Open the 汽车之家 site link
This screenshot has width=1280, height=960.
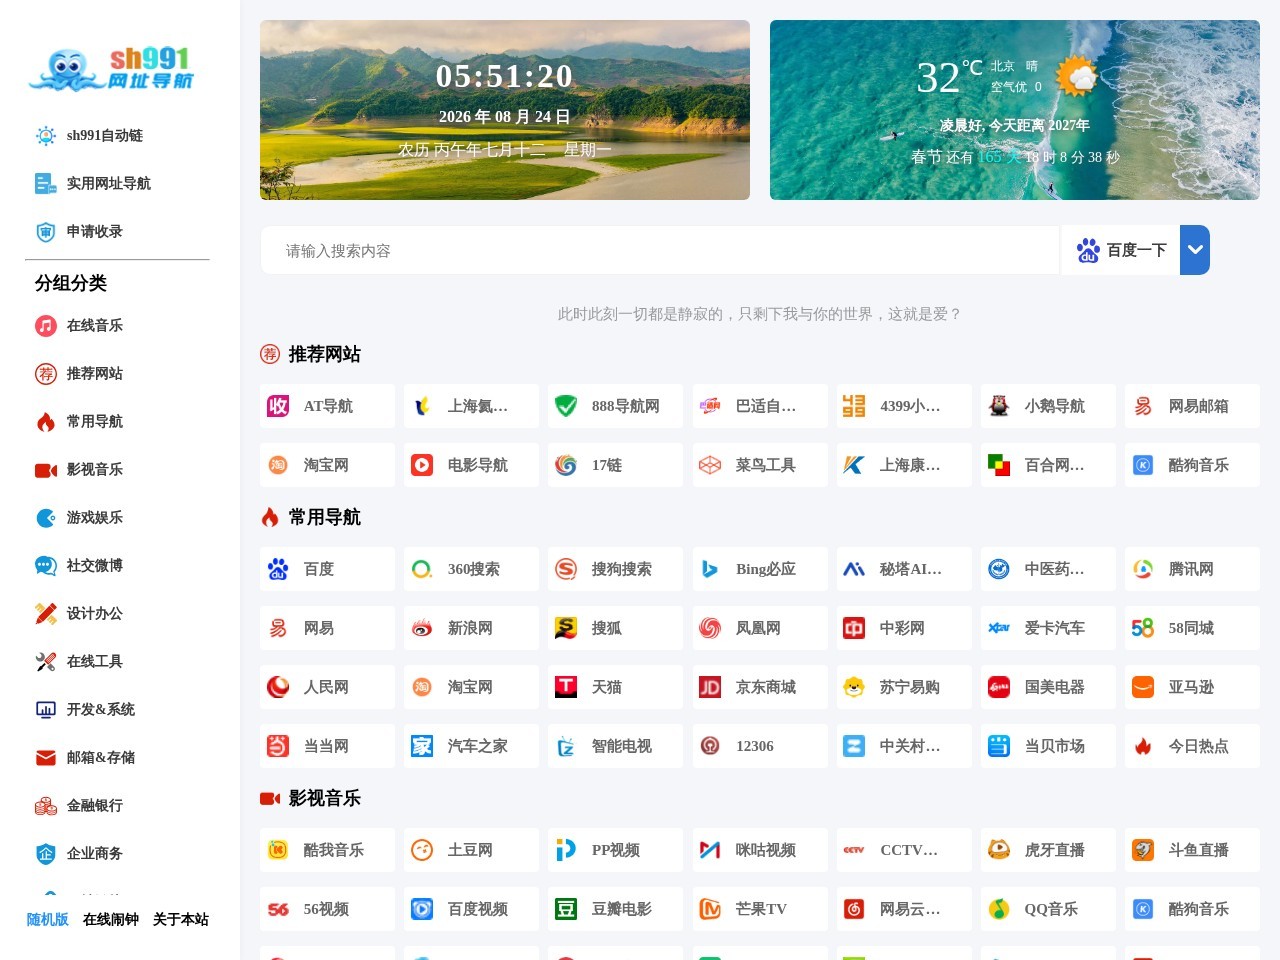(x=471, y=746)
